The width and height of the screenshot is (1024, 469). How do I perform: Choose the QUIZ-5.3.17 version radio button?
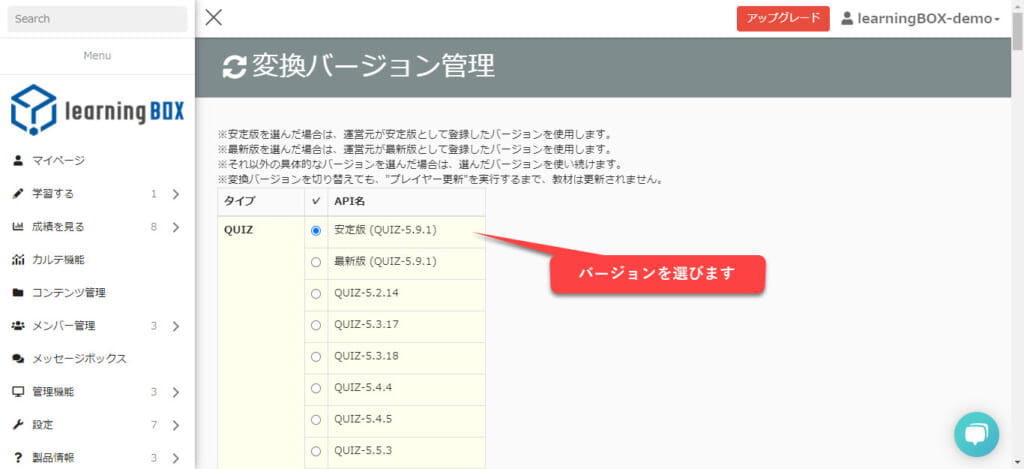click(316, 325)
